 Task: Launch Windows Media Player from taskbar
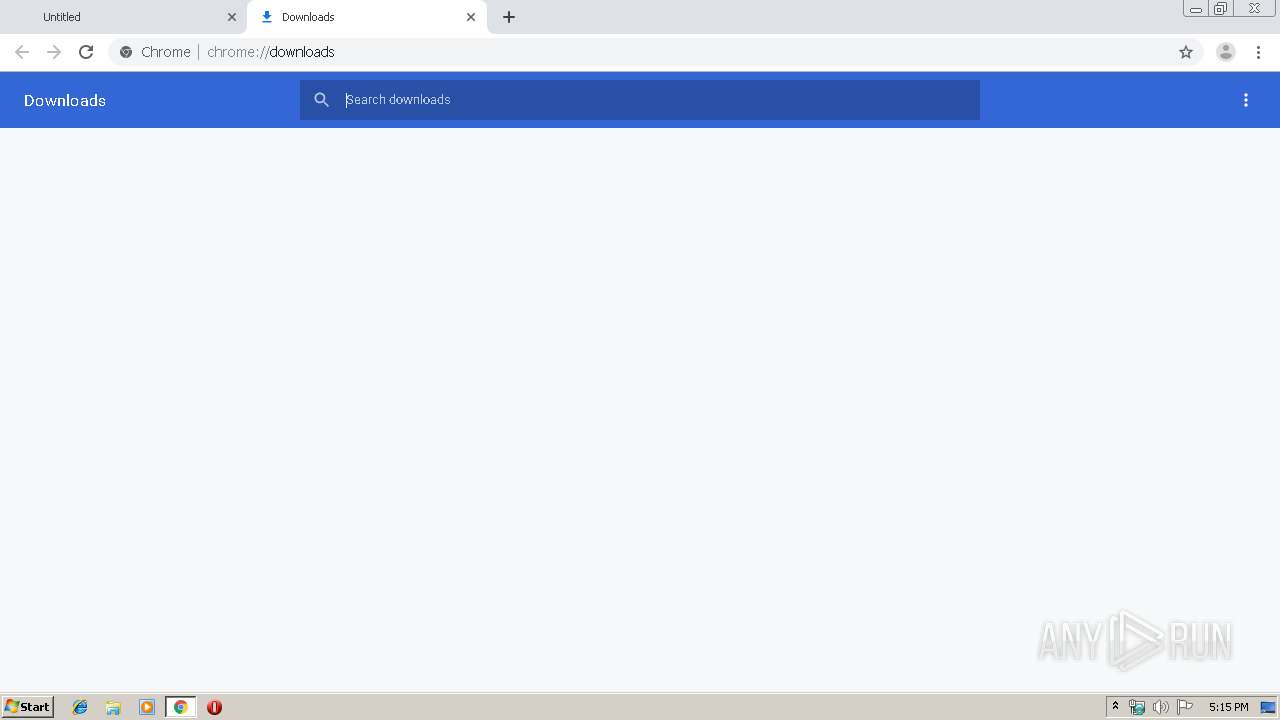147,707
